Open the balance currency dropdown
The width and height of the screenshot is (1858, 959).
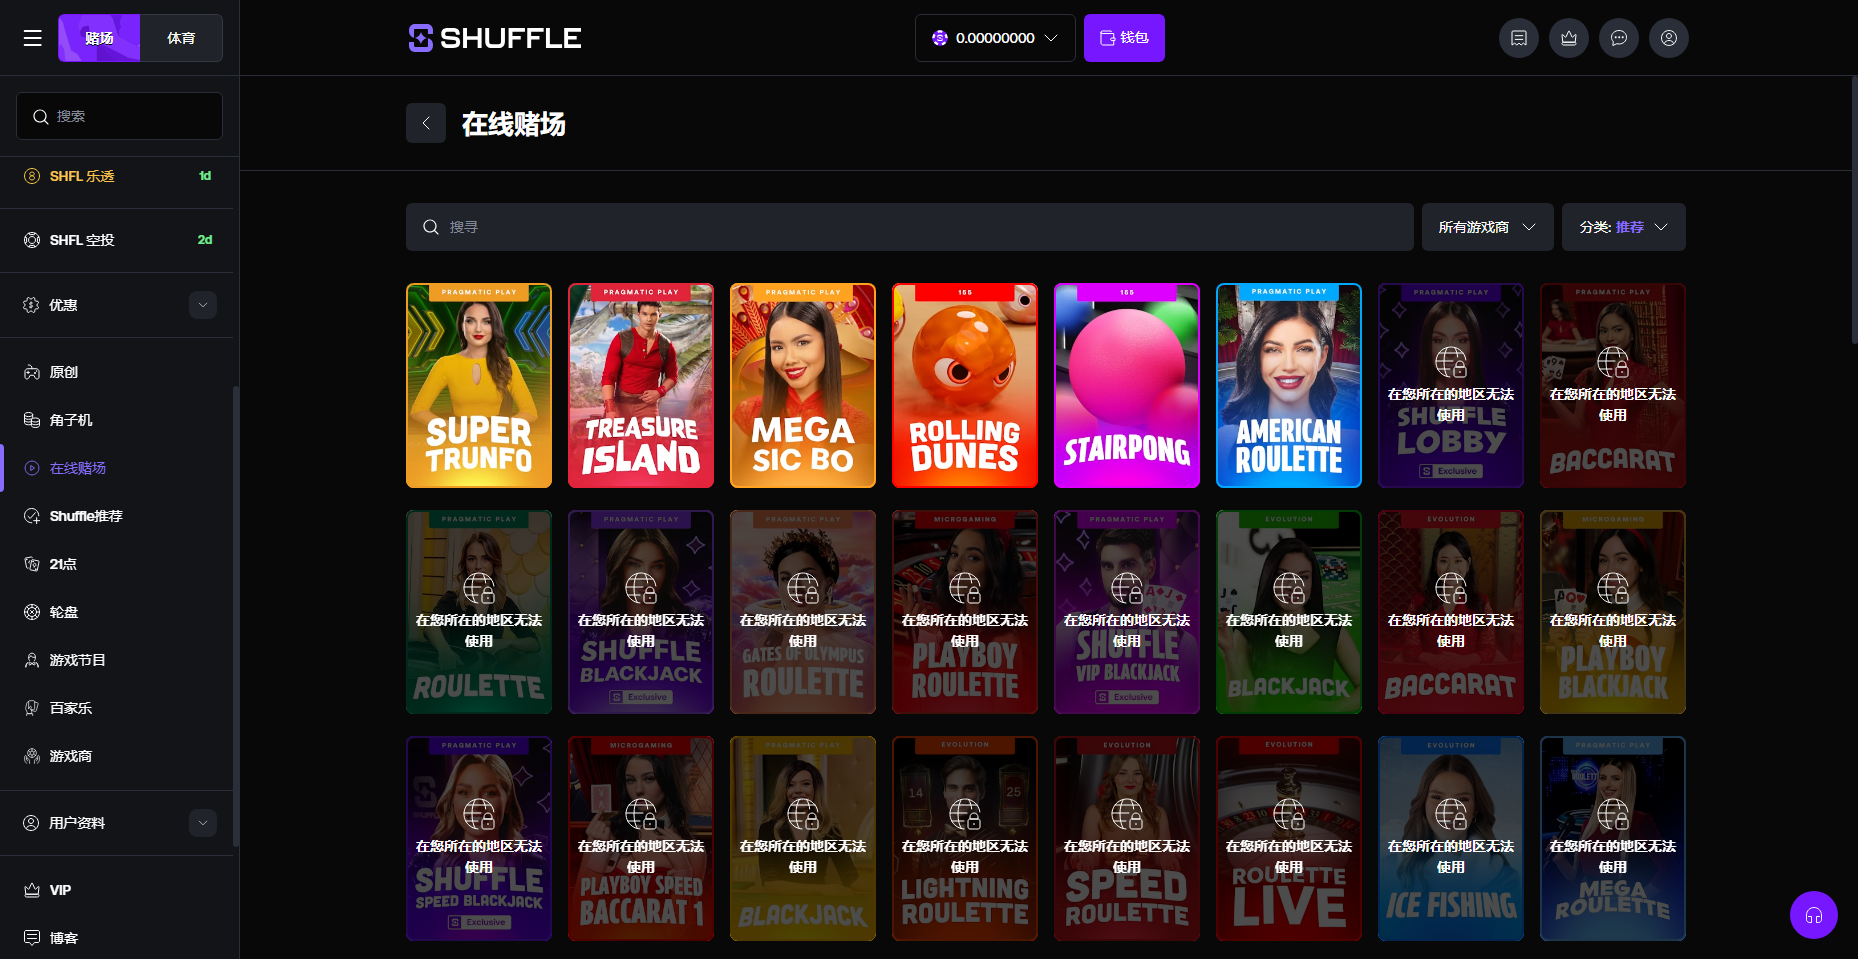coord(995,38)
